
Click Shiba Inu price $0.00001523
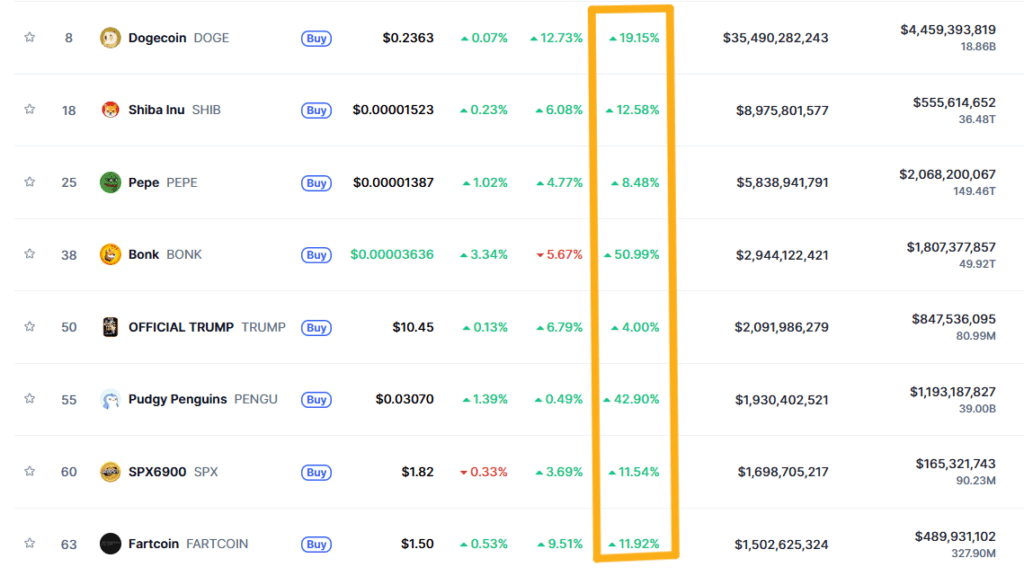pos(393,110)
